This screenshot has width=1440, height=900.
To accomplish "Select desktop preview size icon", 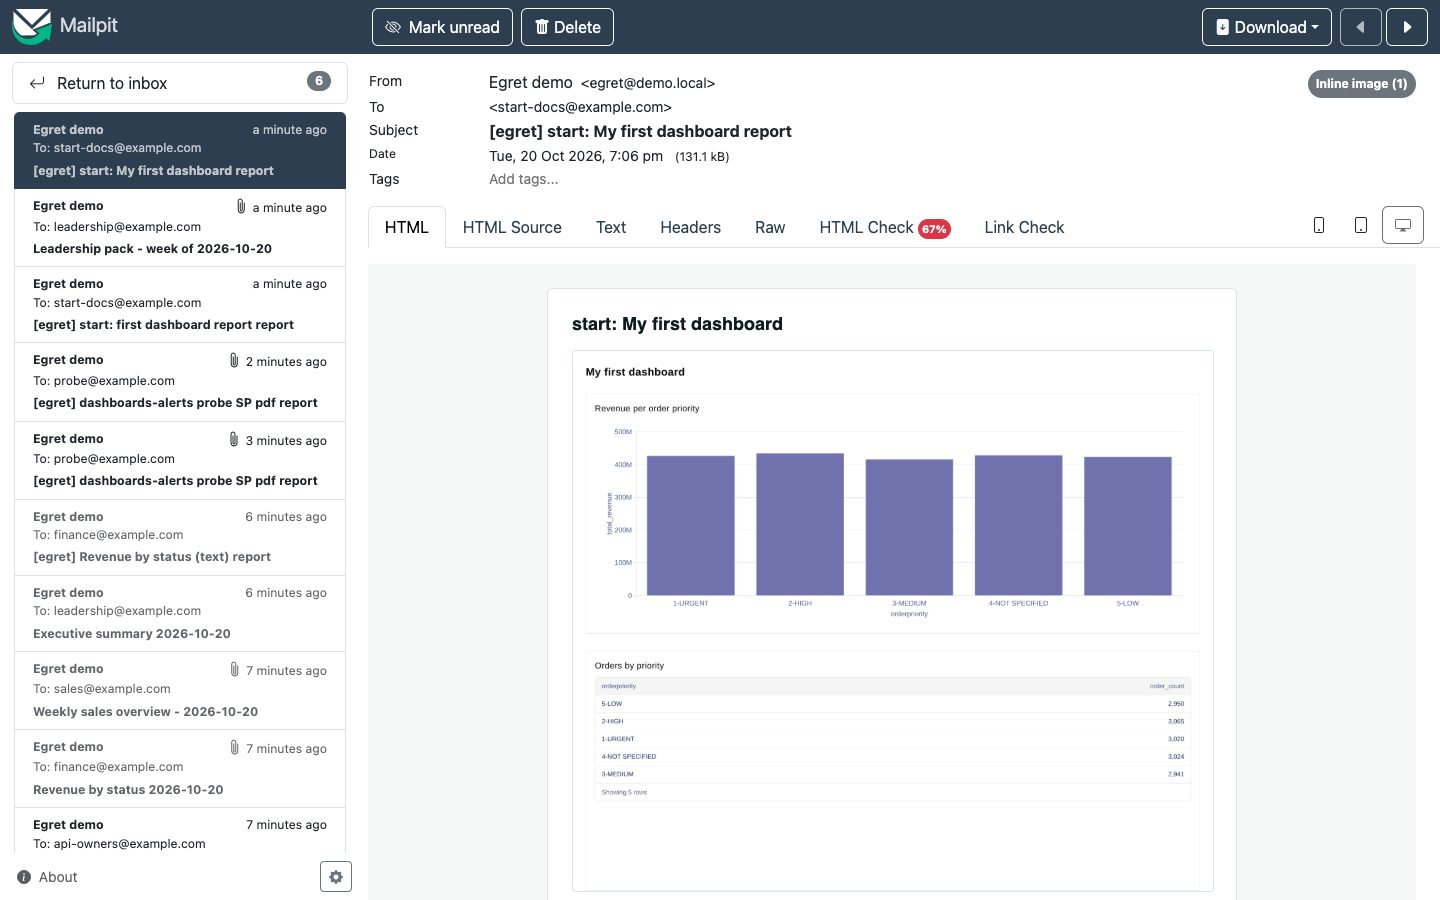I will [1403, 225].
